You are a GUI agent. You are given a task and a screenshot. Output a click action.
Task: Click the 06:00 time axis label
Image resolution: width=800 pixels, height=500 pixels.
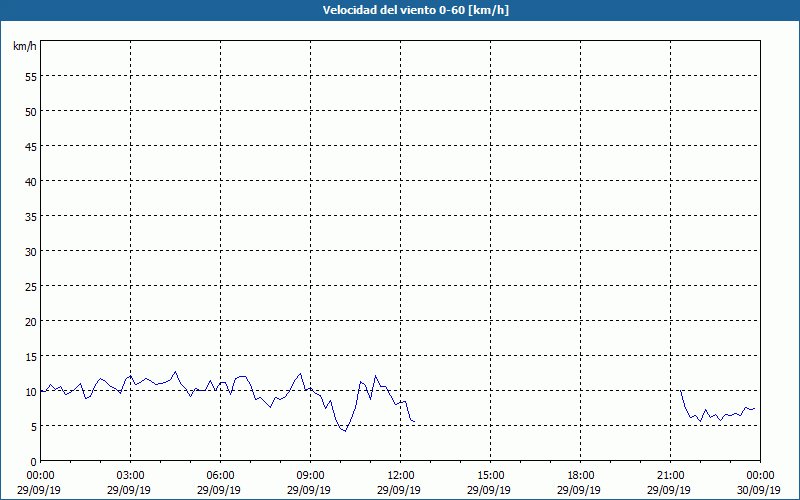[x=220, y=476]
